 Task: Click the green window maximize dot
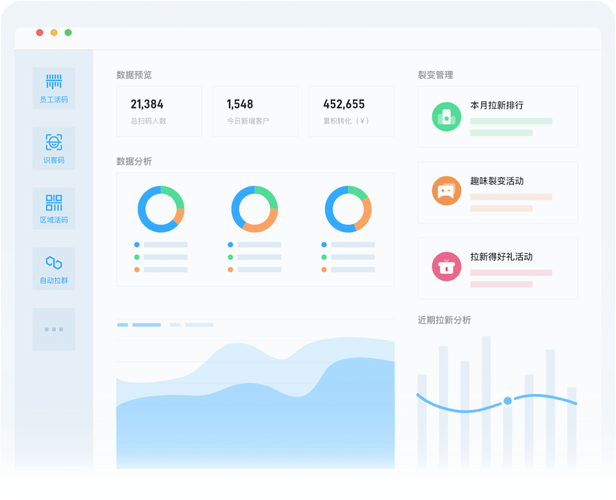68,32
